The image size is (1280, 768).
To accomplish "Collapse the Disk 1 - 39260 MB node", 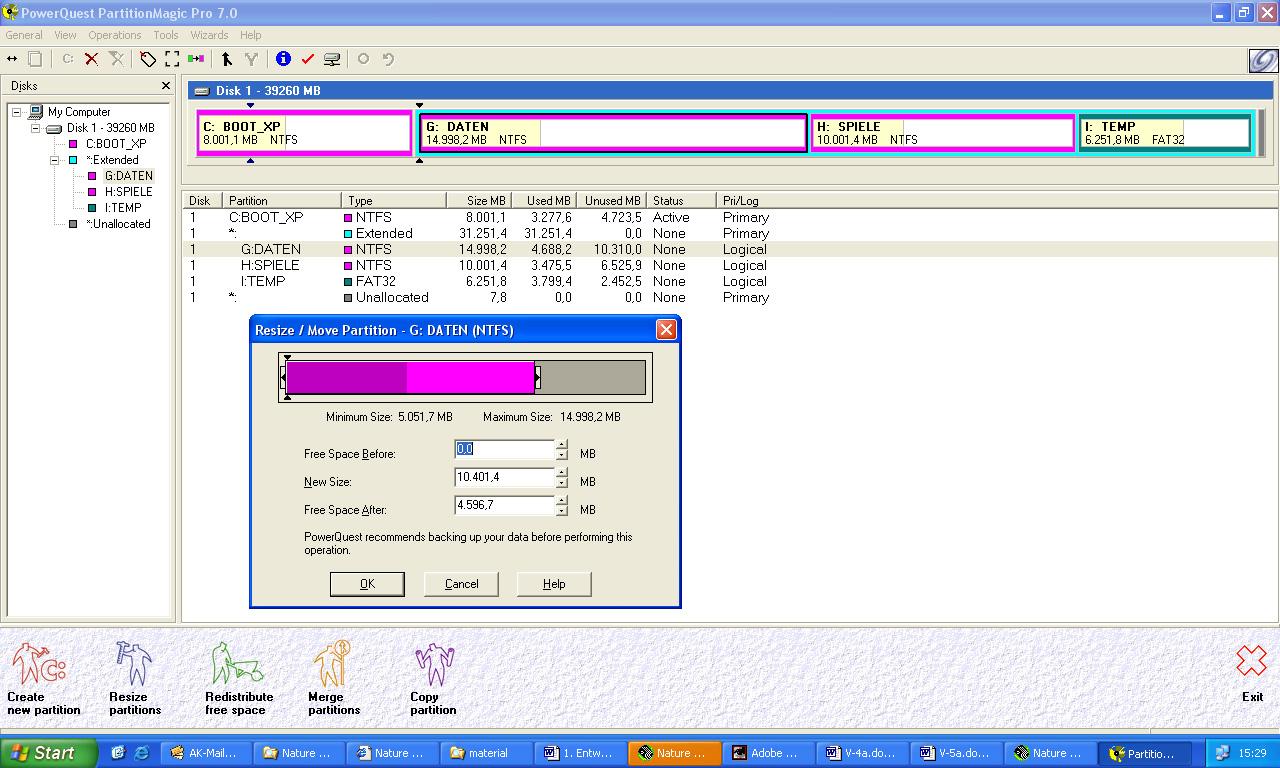I will coord(36,128).
